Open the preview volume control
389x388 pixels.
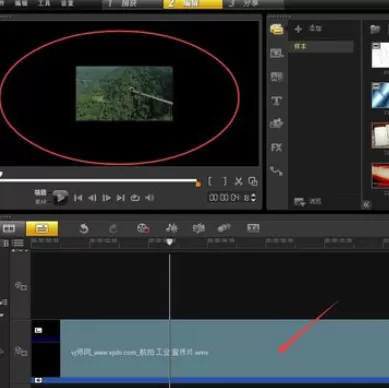point(150,198)
